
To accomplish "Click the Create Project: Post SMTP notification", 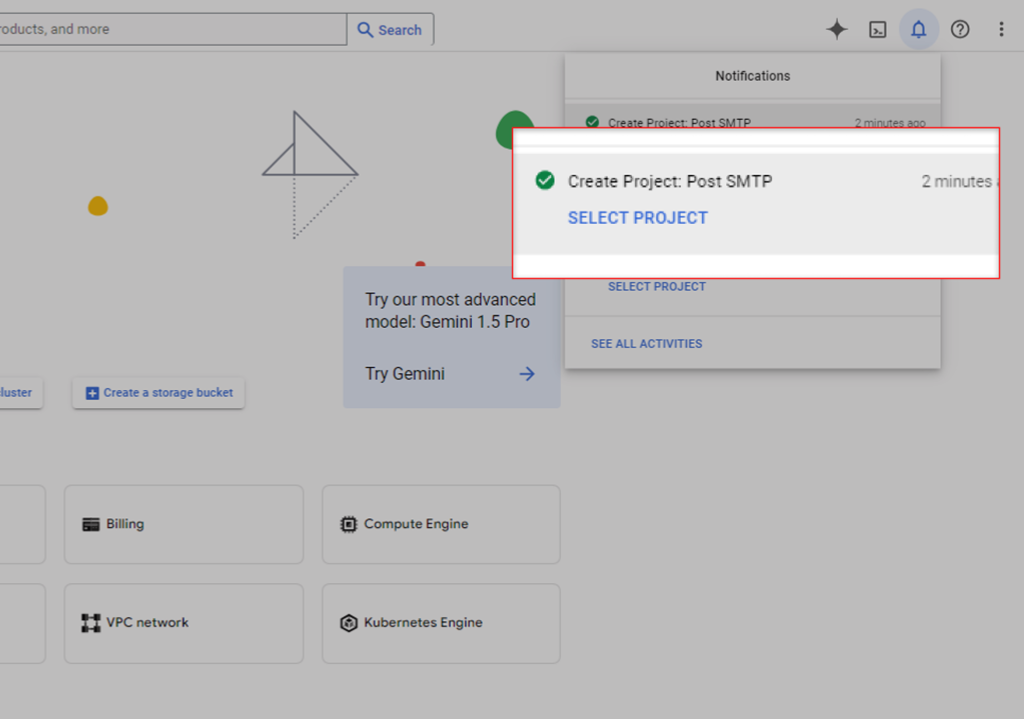I will point(670,181).
